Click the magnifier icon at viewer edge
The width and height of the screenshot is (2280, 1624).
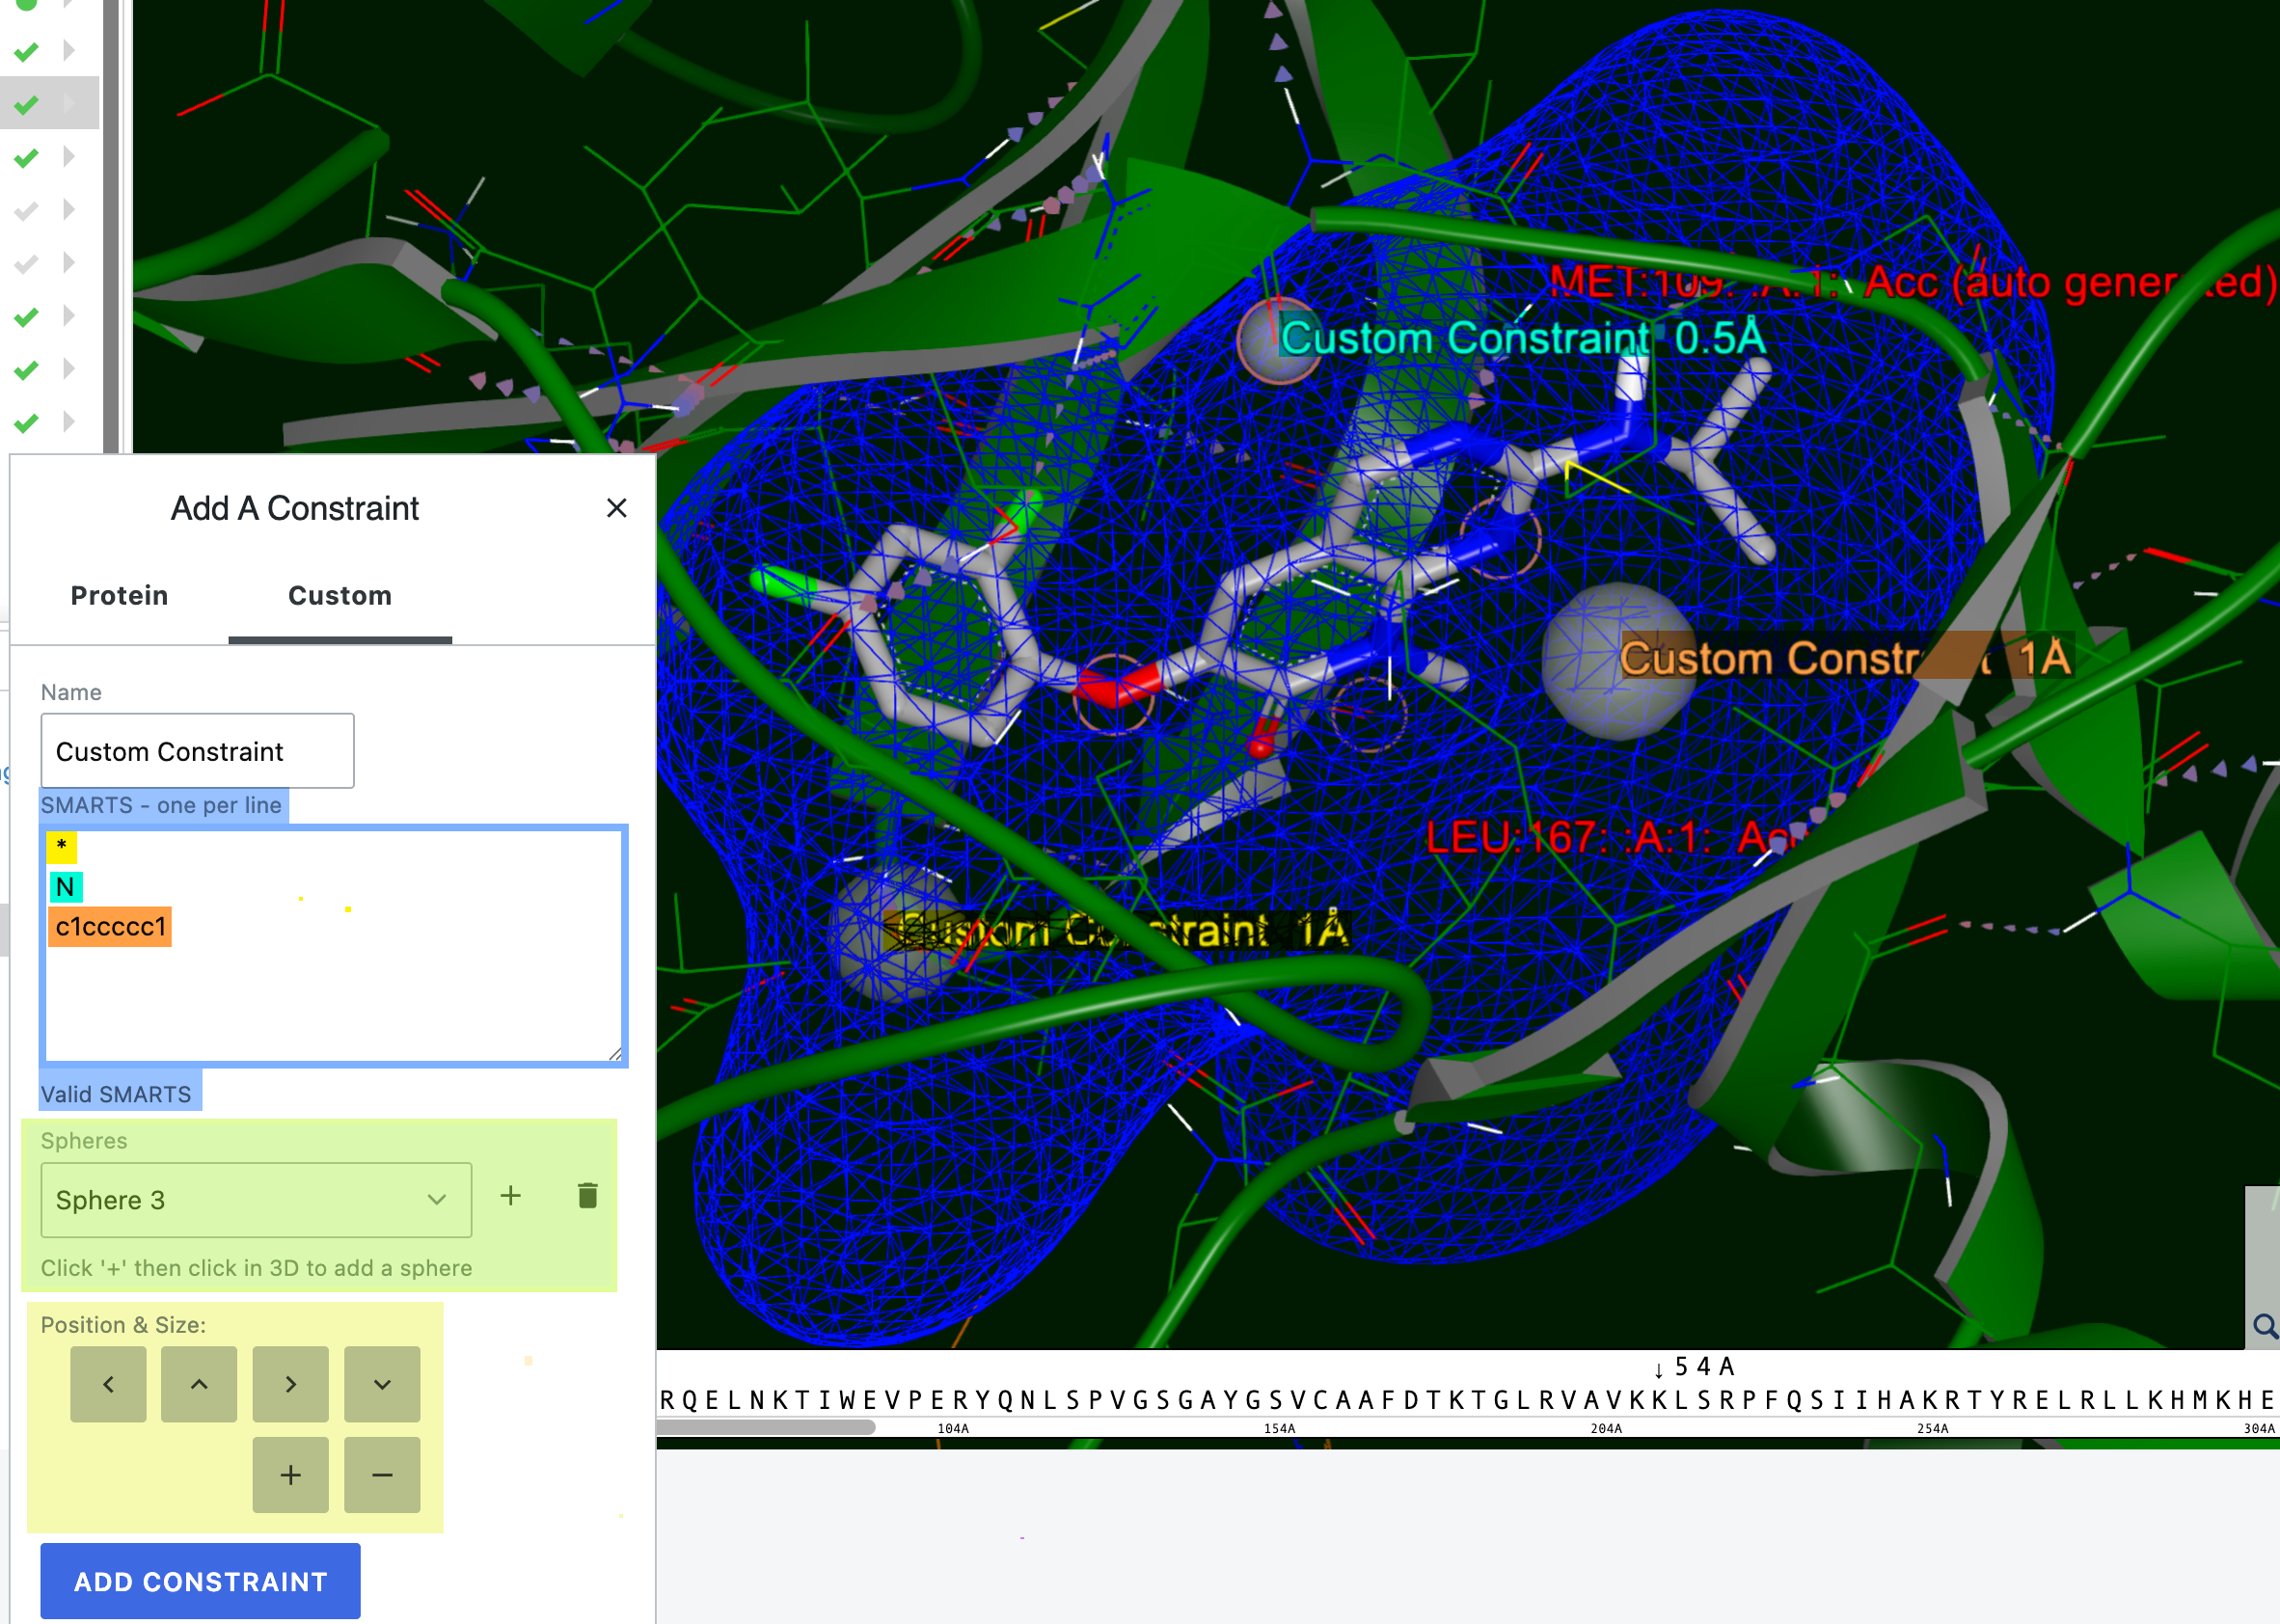2264,1327
